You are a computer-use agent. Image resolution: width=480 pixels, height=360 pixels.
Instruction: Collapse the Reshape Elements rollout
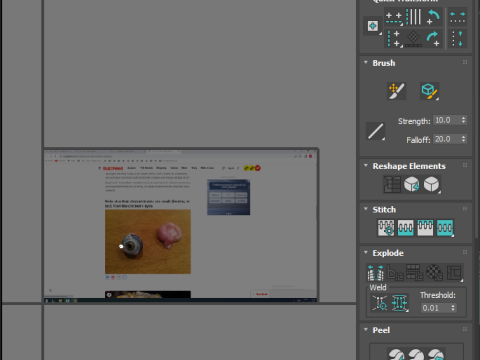click(x=366, y=165)
